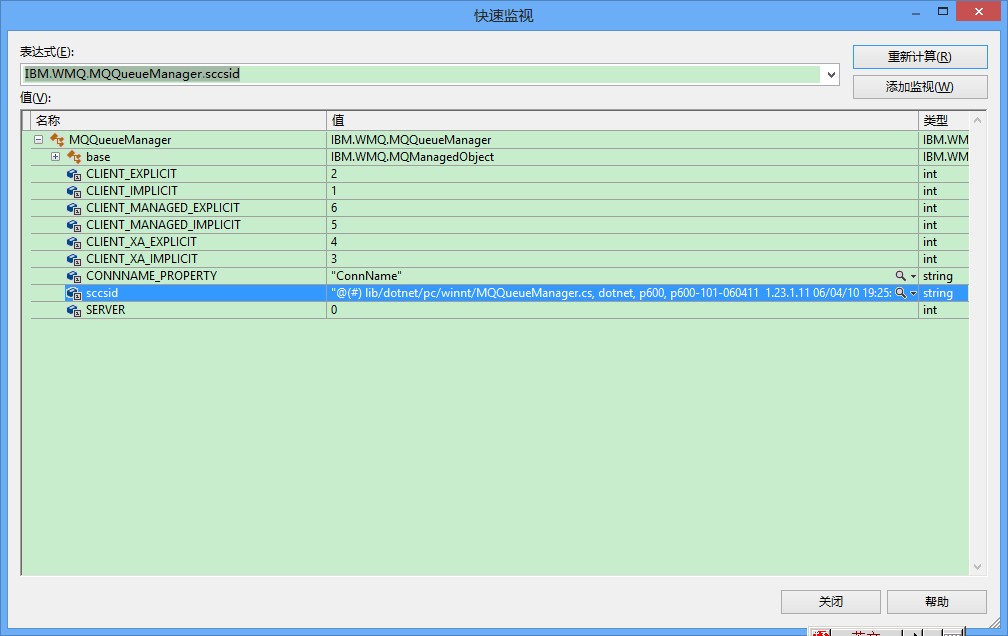Select the CLIENT_XA_IMPLICIT row
The image size is (1008, 636).
[500, 259]
